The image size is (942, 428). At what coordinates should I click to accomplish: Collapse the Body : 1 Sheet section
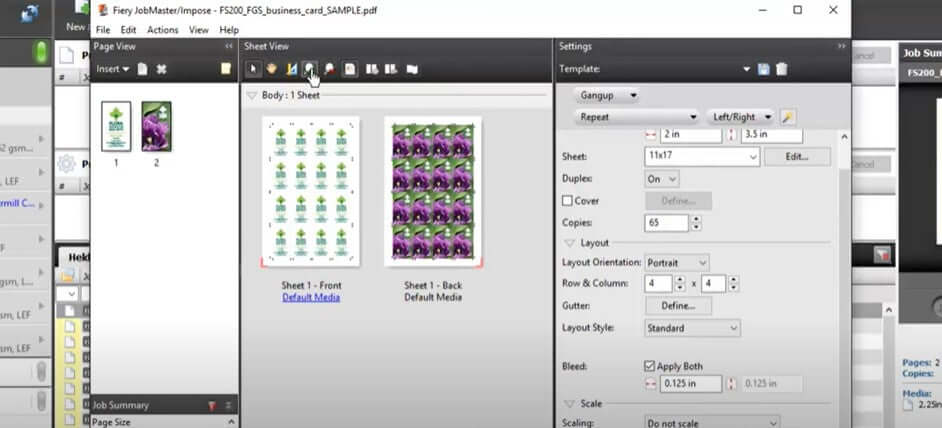(x=251, y=95)
